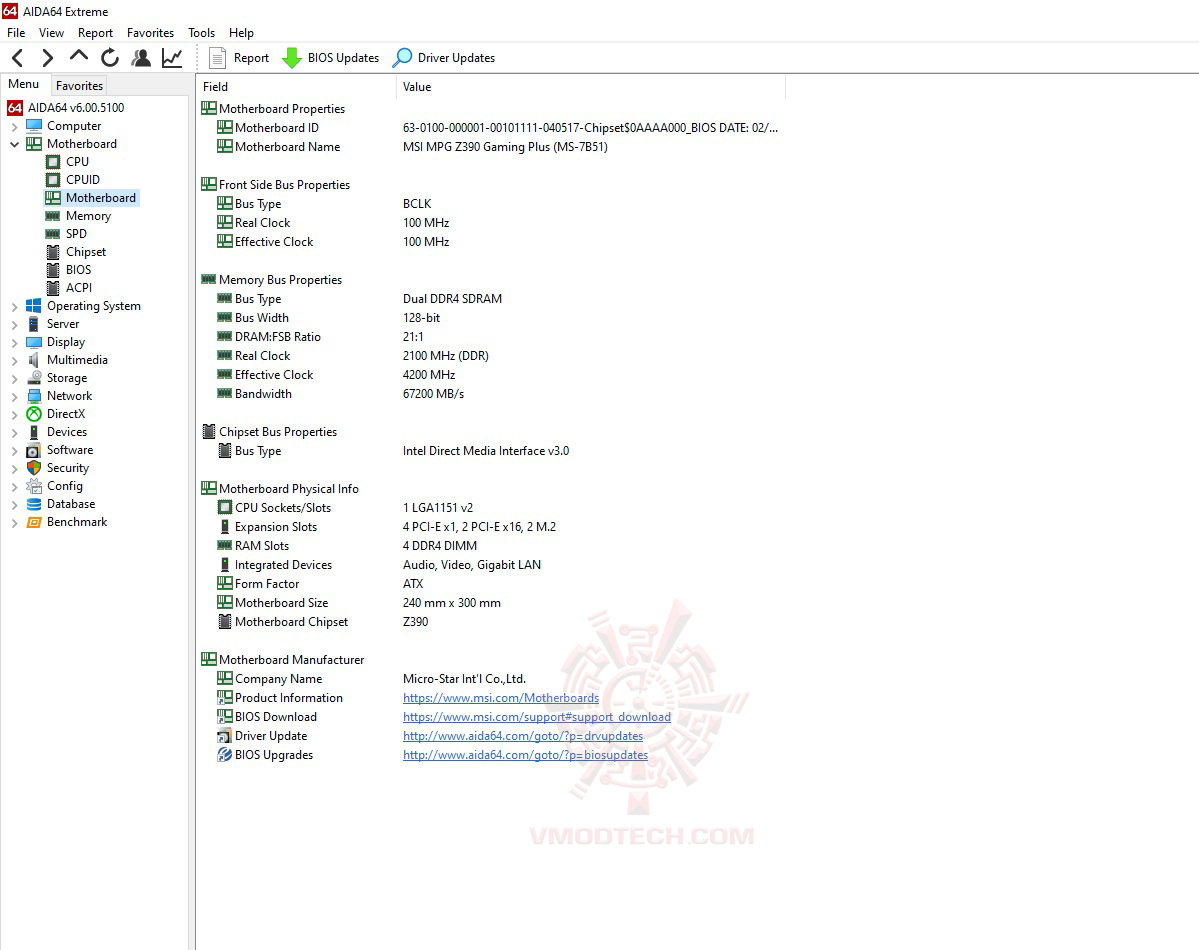Select the Expansion Slots row
The width and height of the screenshot is (1199, 950).
click(x=489, y=527)
